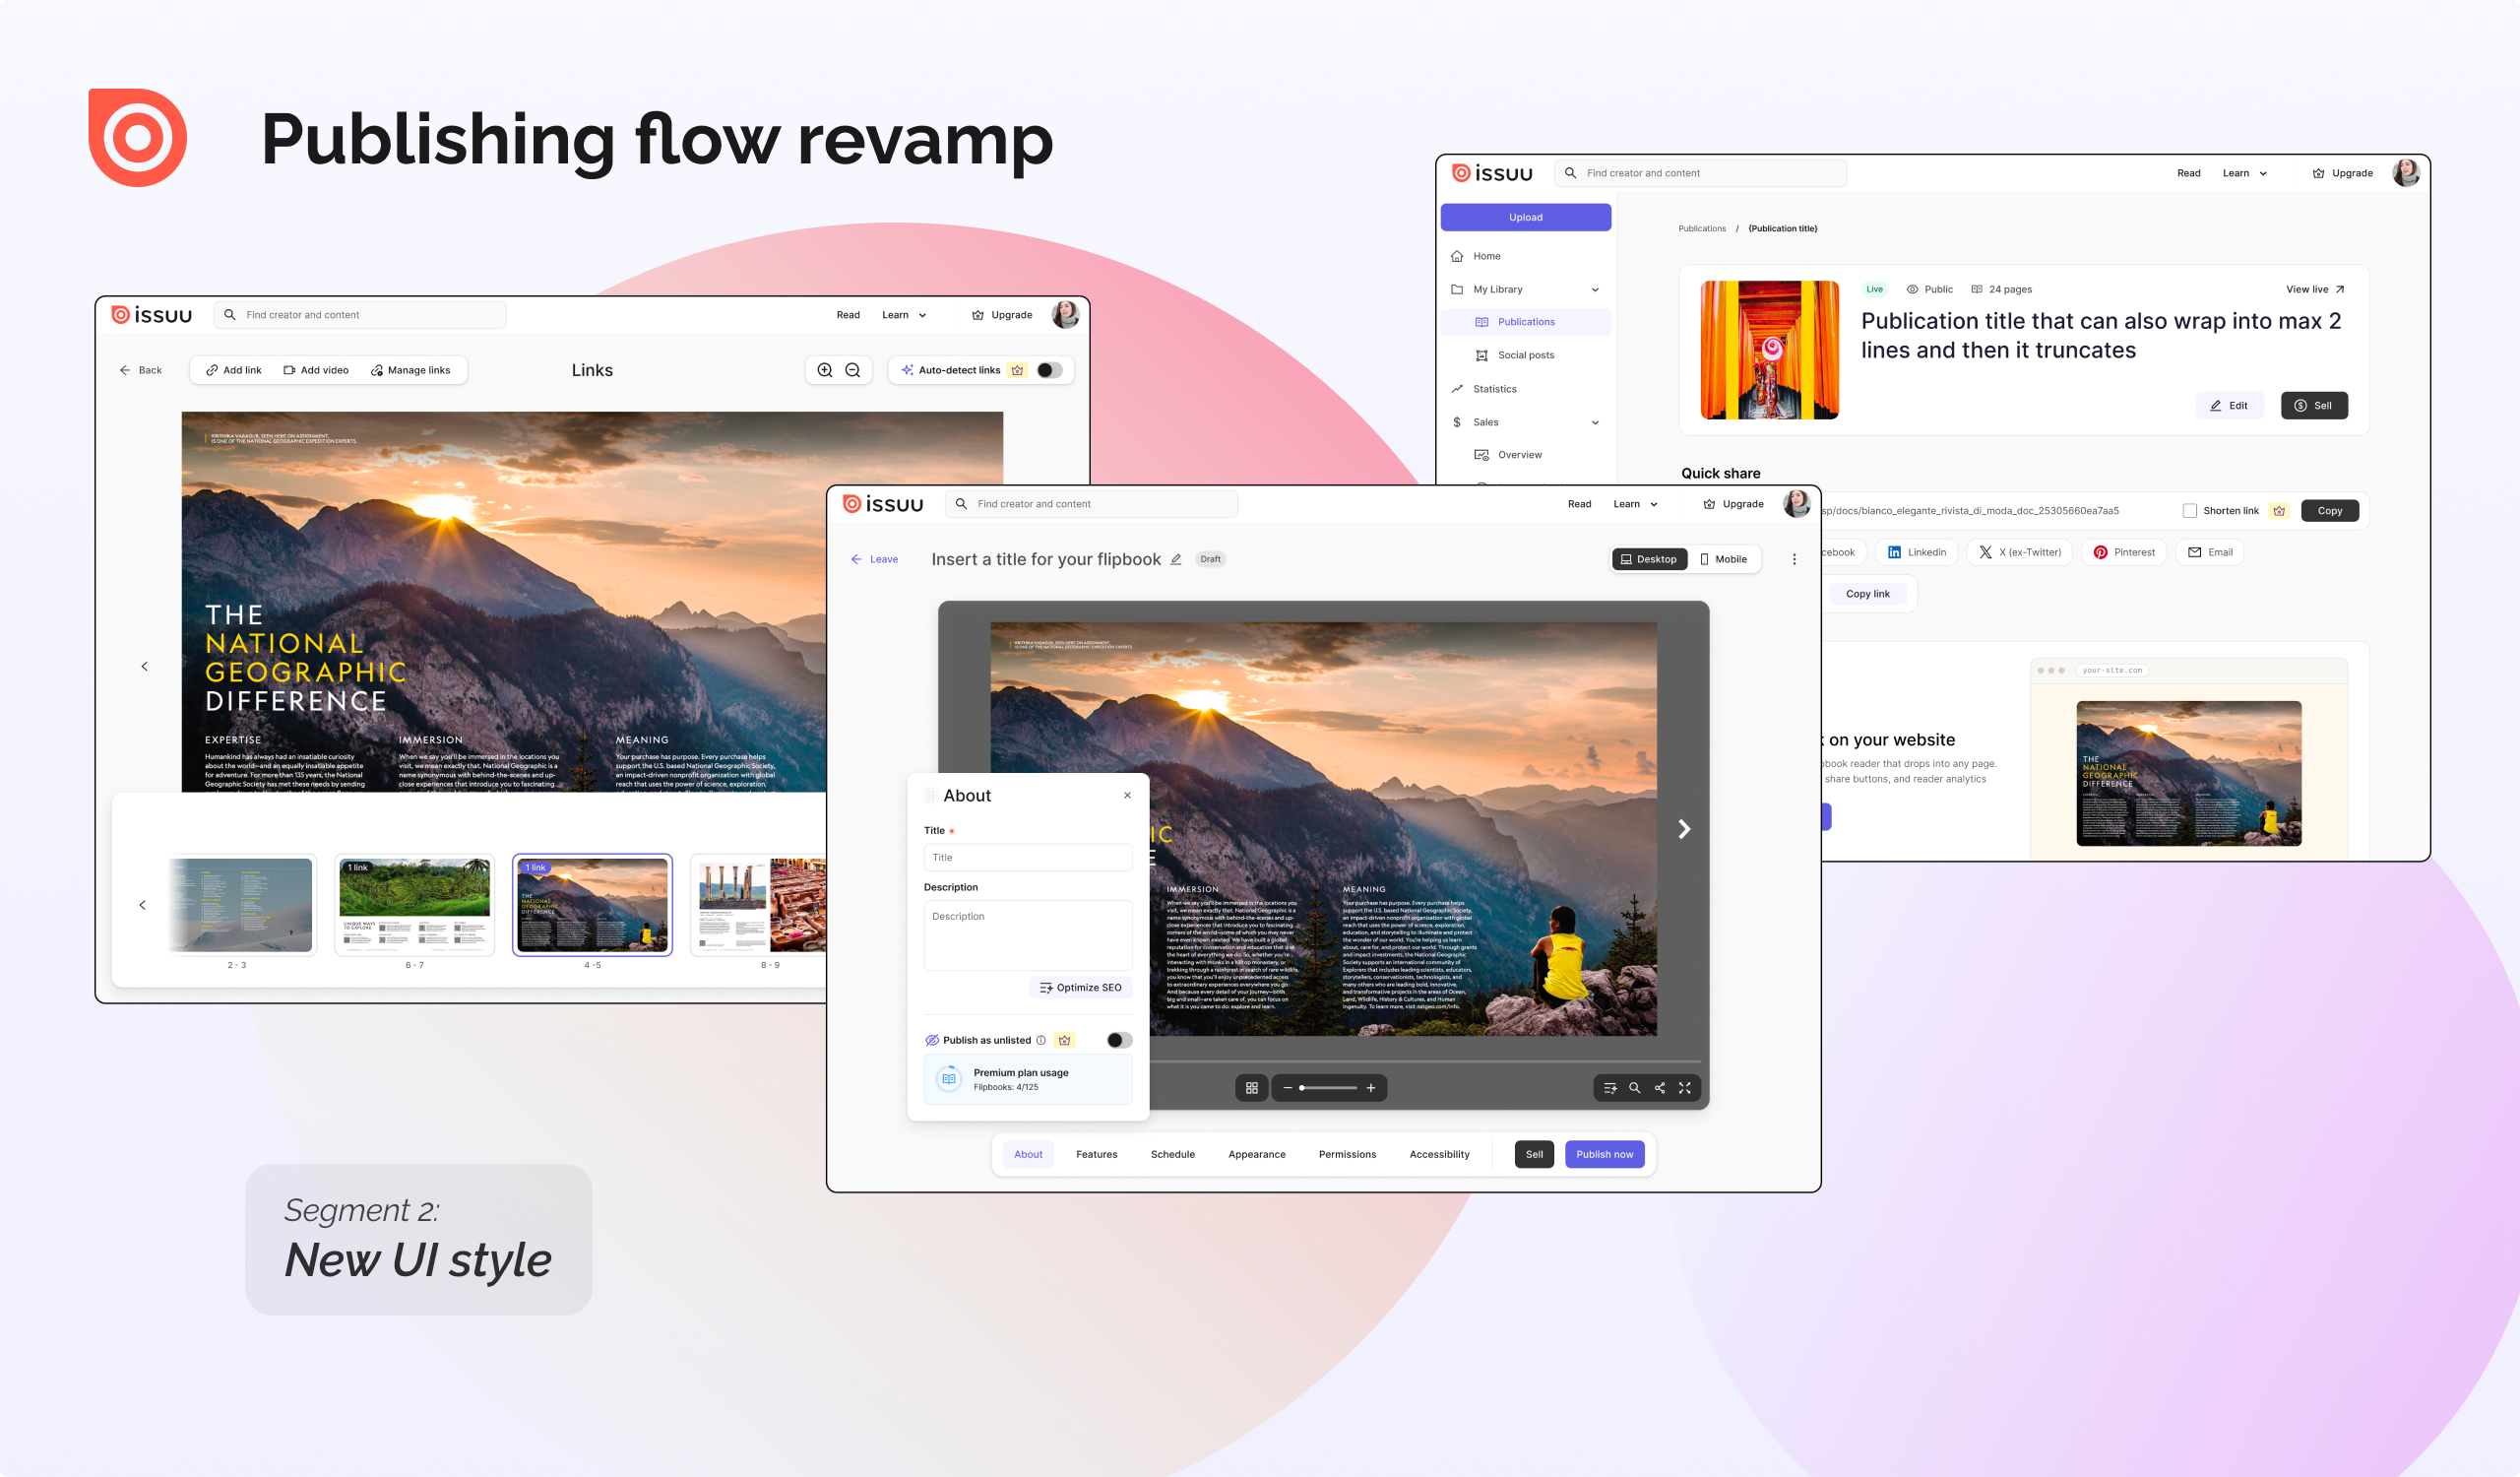Image resolution: width=2520 pixels, height=1477 pixels.
Task: Expand Learn dropdown in Links window
Action: point(904,315)
